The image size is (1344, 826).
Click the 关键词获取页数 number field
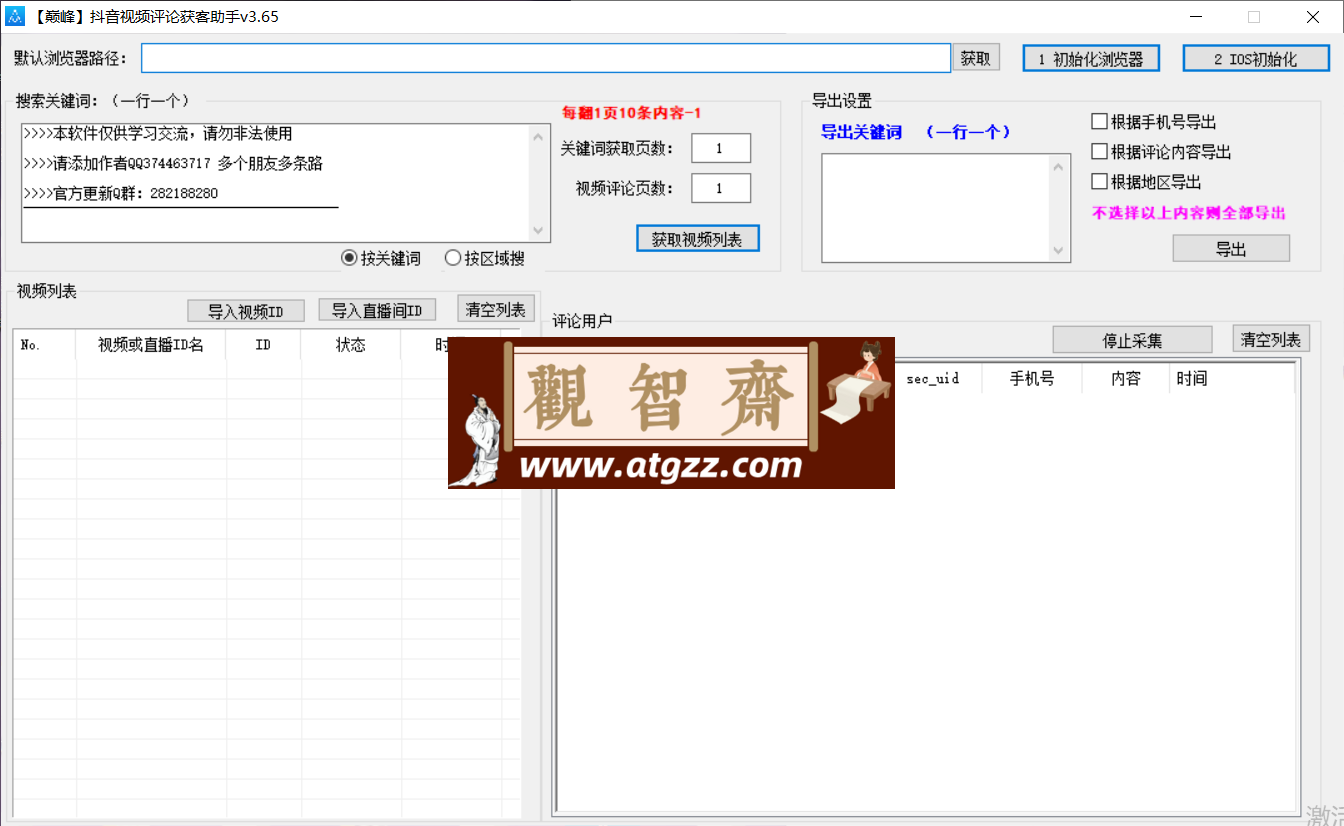coord(720,148)
